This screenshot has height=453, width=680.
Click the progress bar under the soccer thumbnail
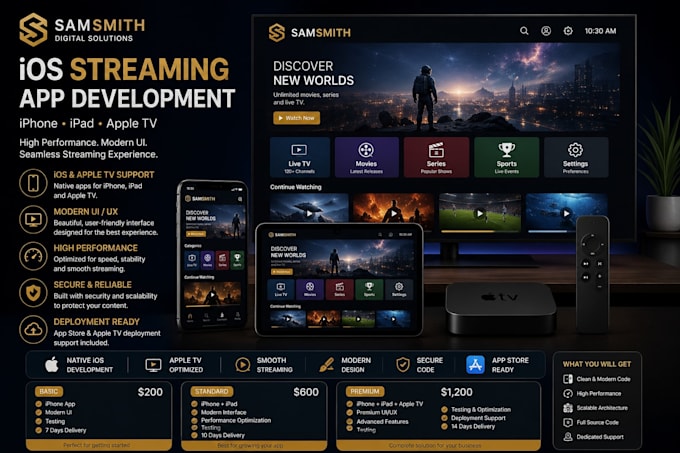tap(480, 231)
